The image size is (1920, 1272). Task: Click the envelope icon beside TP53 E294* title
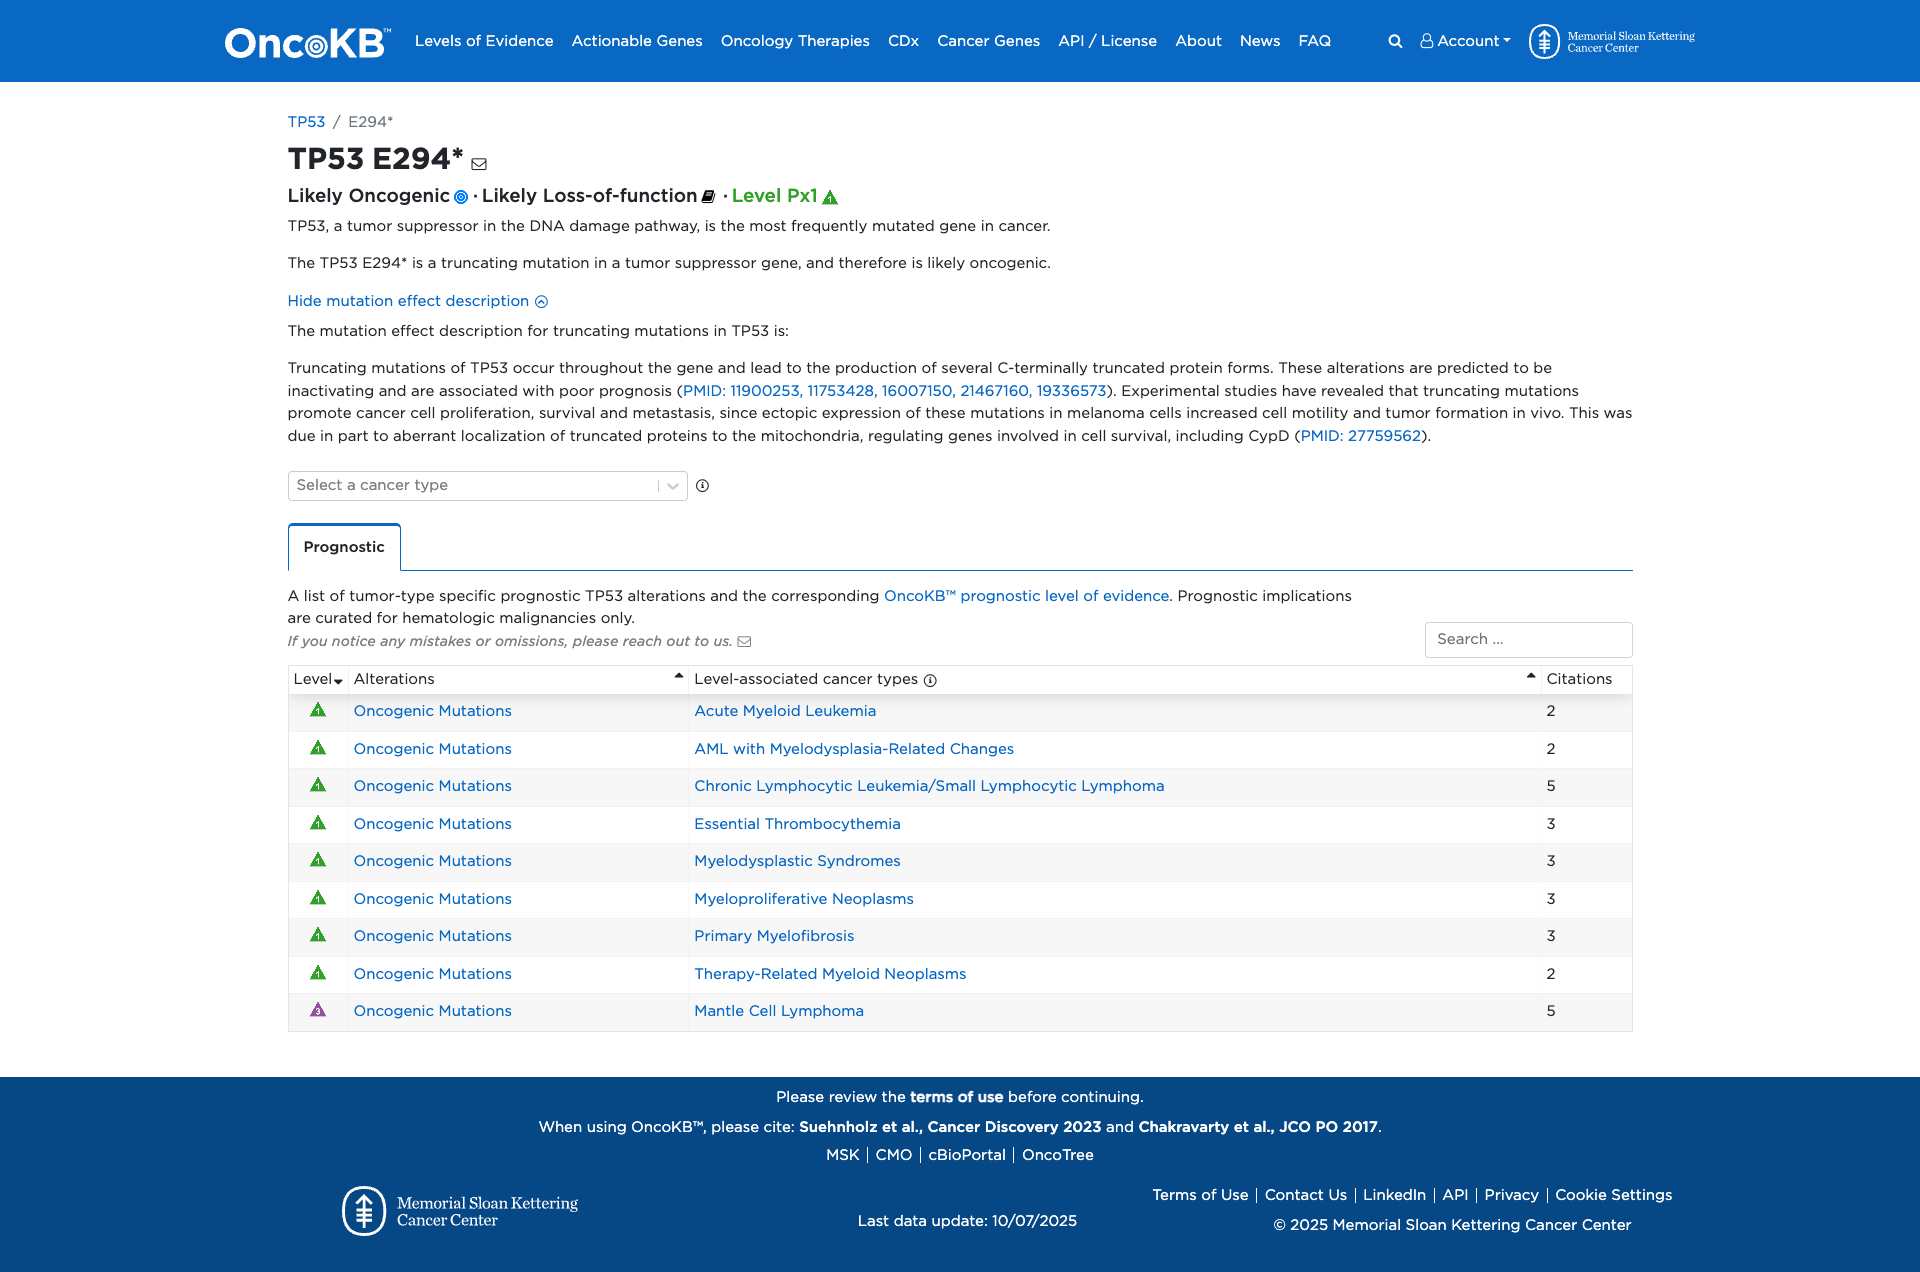480,164
